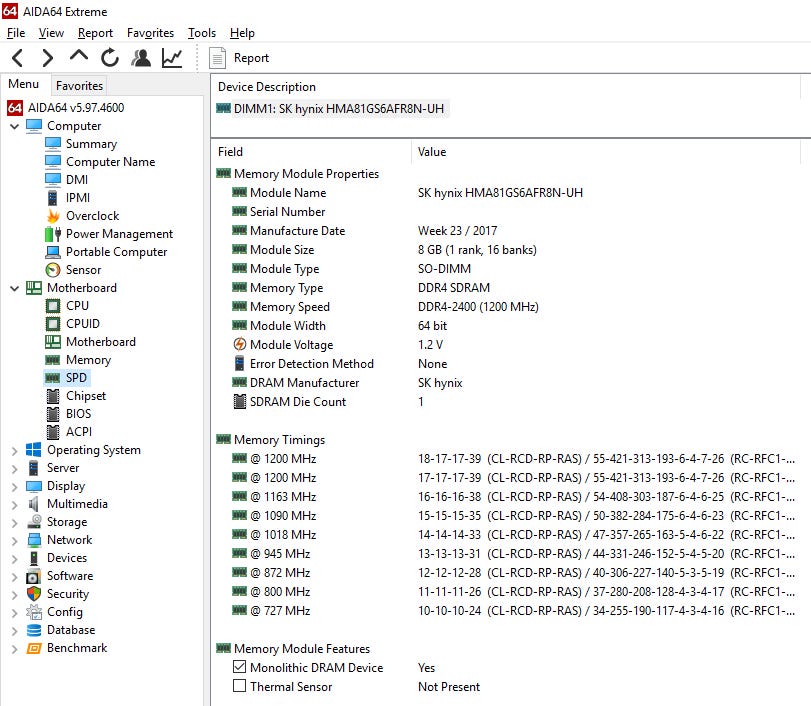Select DIMM1 SK hynix device entry
Screen dimensions: 811x706
pos(332,109)
